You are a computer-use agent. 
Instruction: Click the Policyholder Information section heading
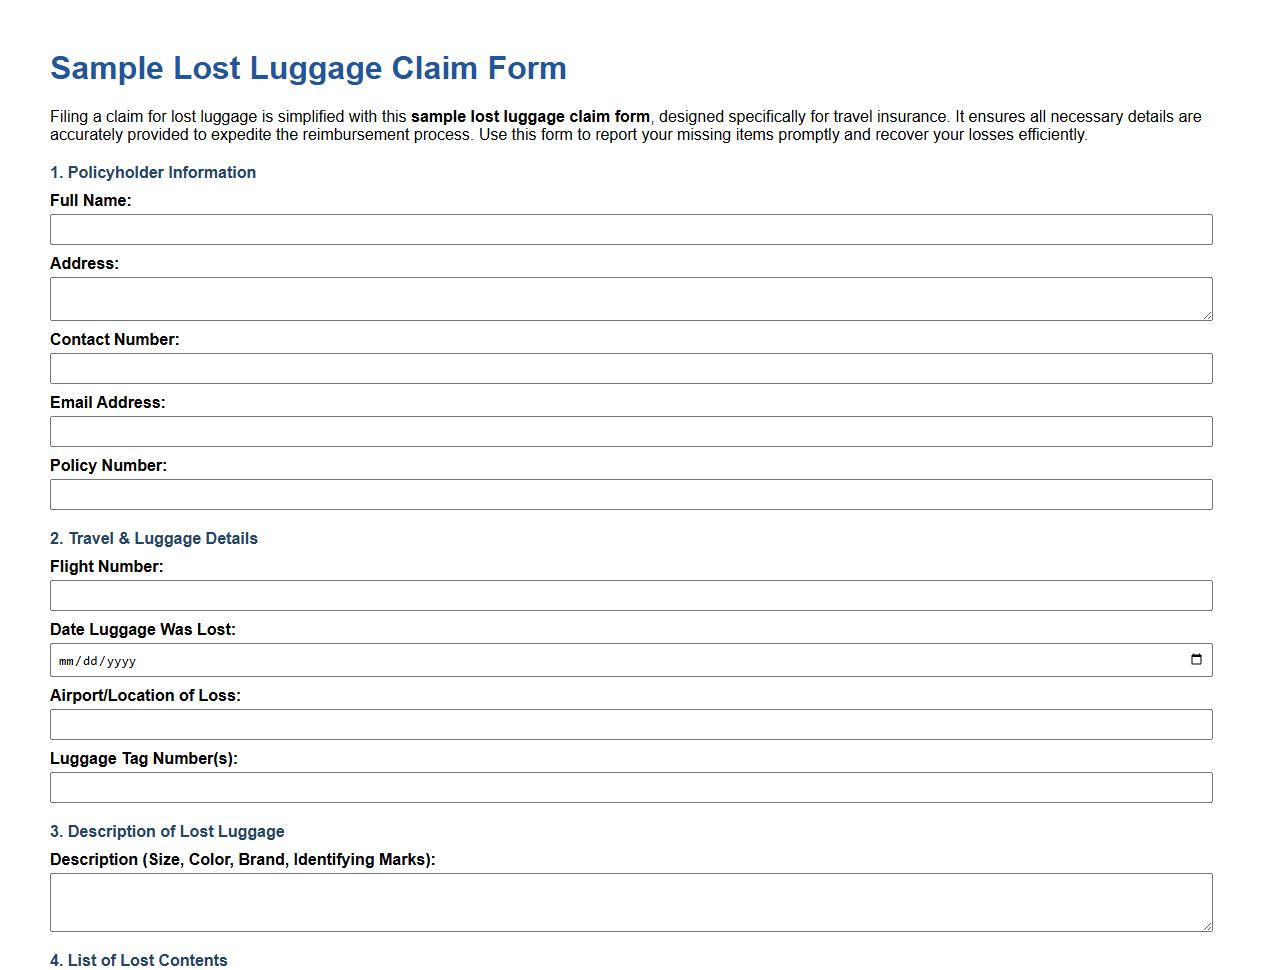point(152,172)
